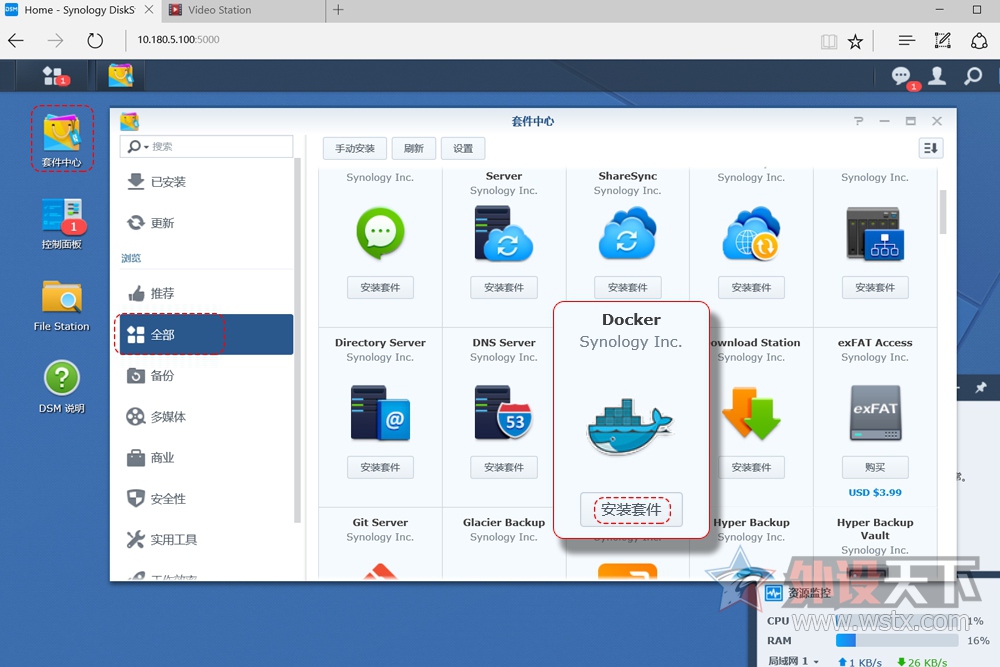Open 控制面板 desktop shortcut
1000x667 pixels.
tap(62, 223)
